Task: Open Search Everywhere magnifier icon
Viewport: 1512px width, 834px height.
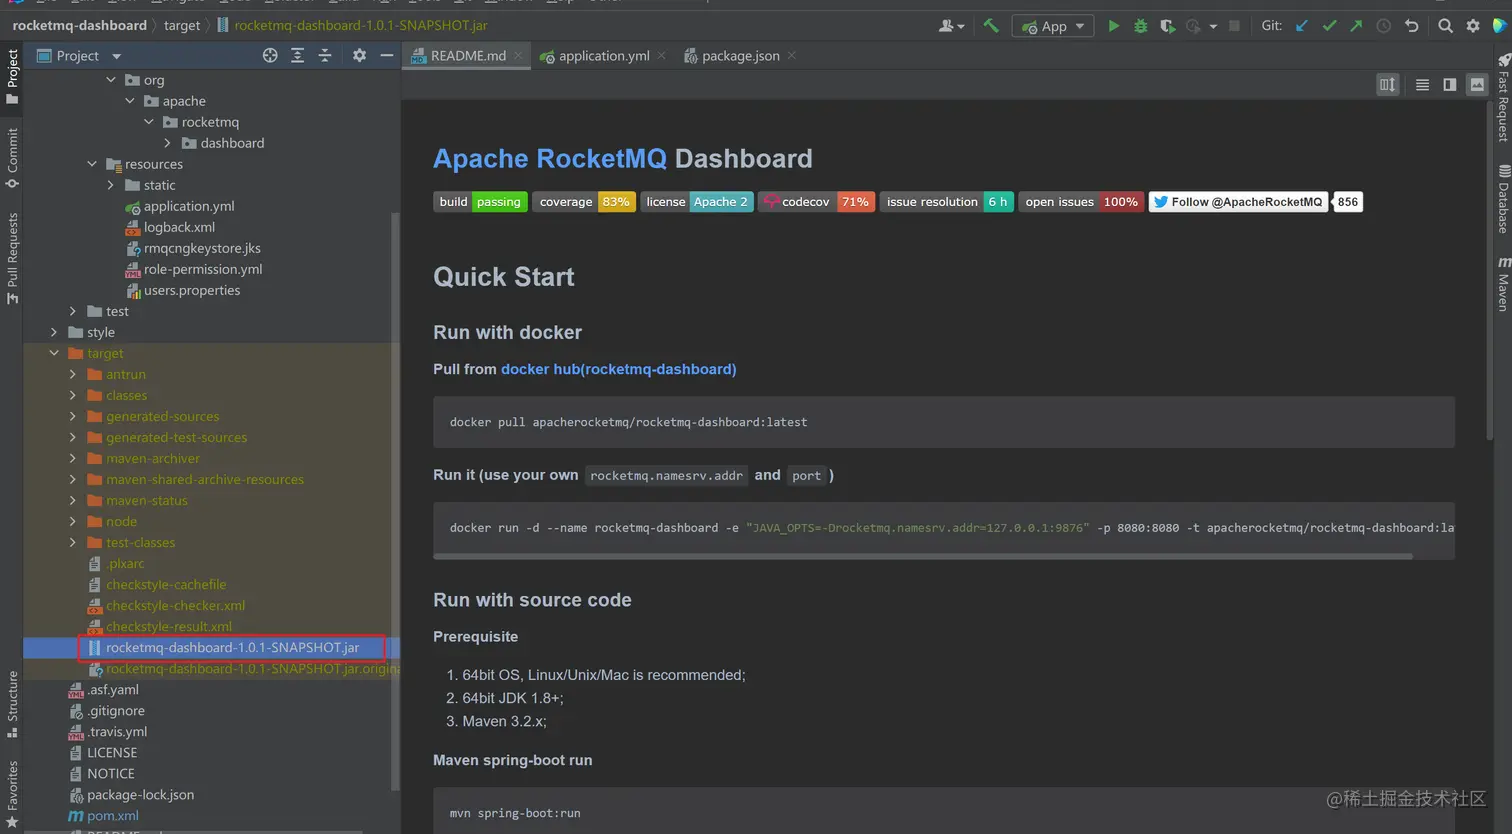Action: (x=1445, y=26)
